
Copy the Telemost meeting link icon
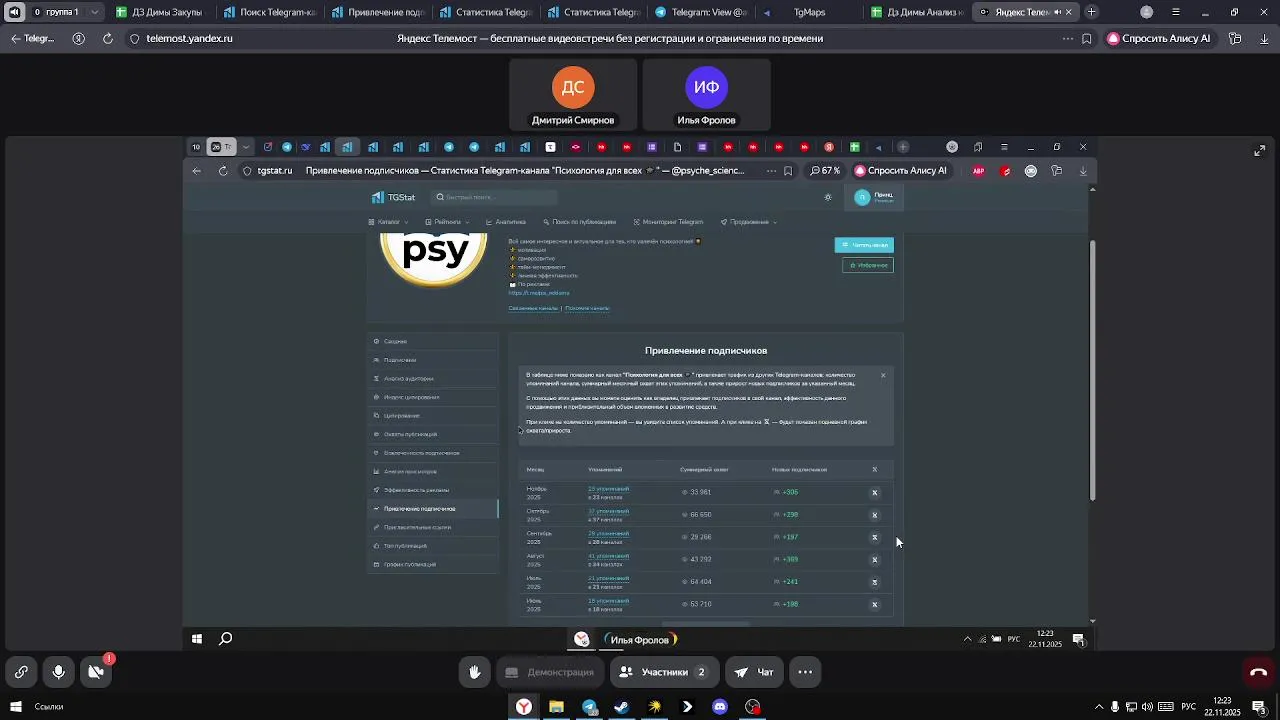pos(21,672)
